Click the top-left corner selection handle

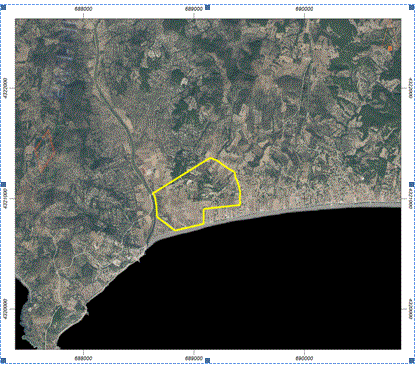3,7
